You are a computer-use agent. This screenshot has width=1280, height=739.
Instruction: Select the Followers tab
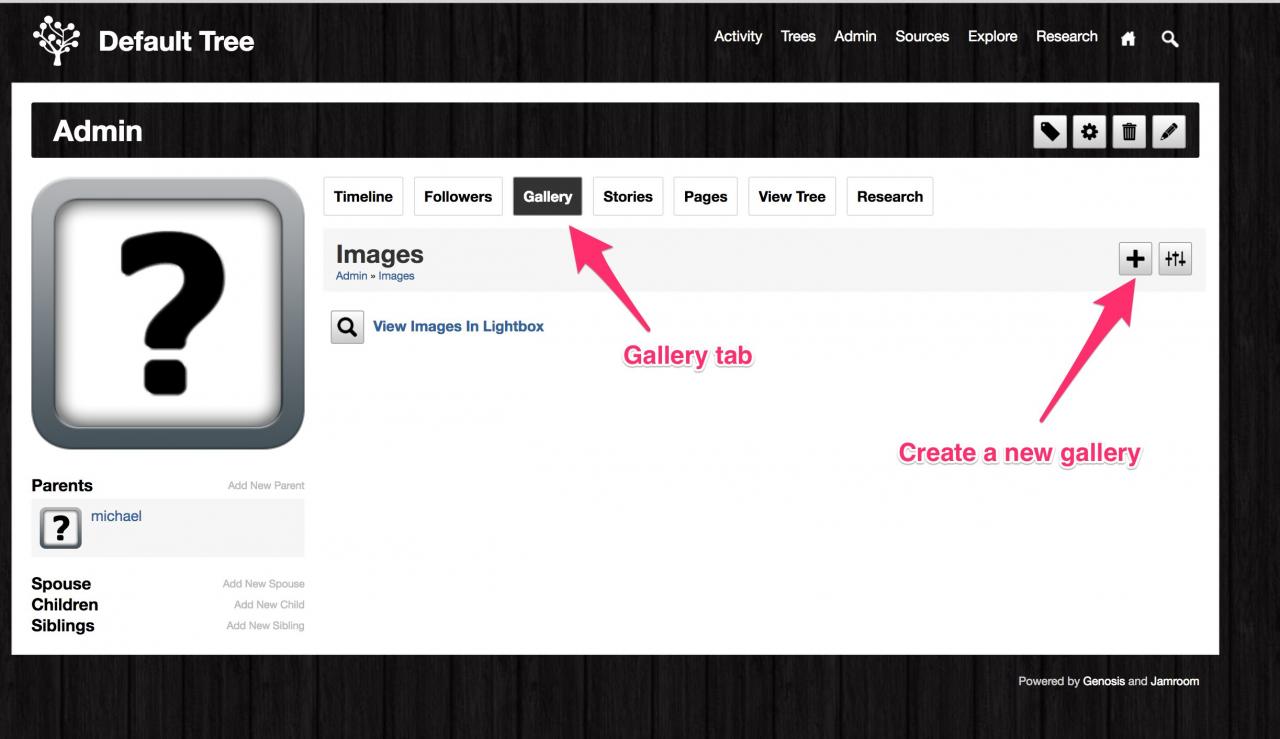pyautogui.click(x=458, y=197)
